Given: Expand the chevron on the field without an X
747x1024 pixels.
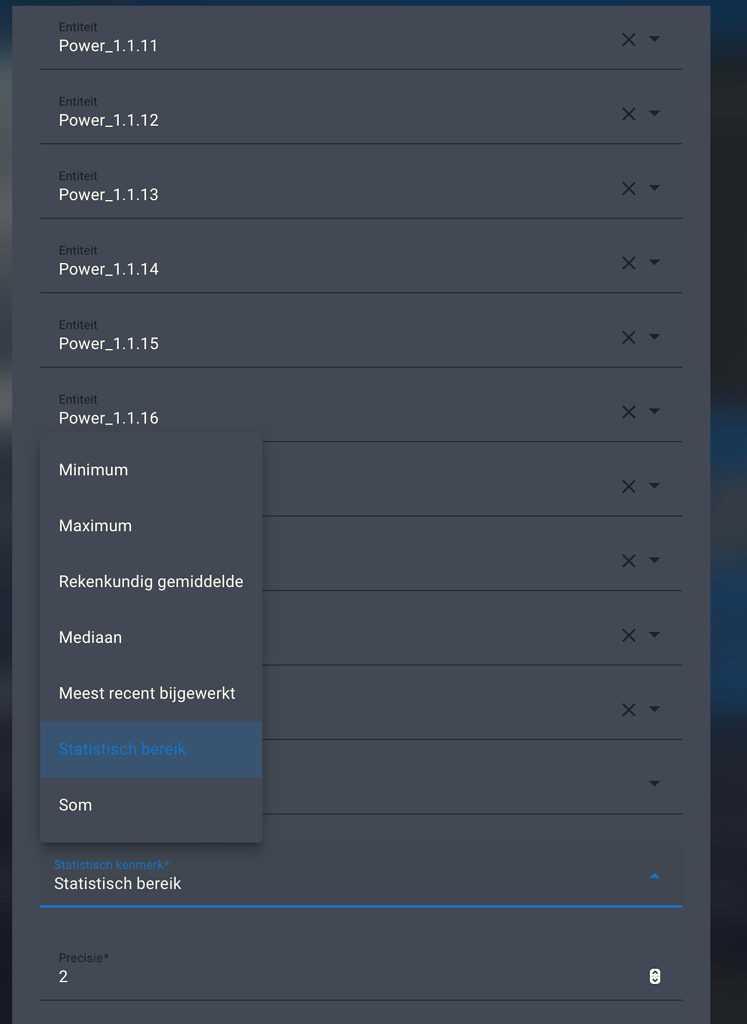Looking at the screenshot, I should point(654,783).
